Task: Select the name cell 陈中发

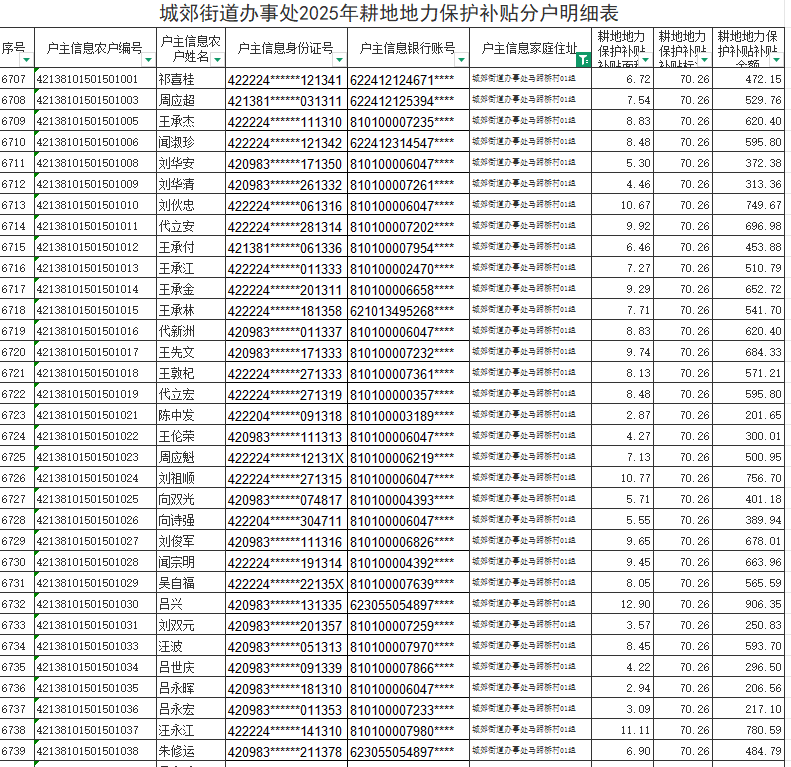Action: pyautogui.click(x=191, y=415)
